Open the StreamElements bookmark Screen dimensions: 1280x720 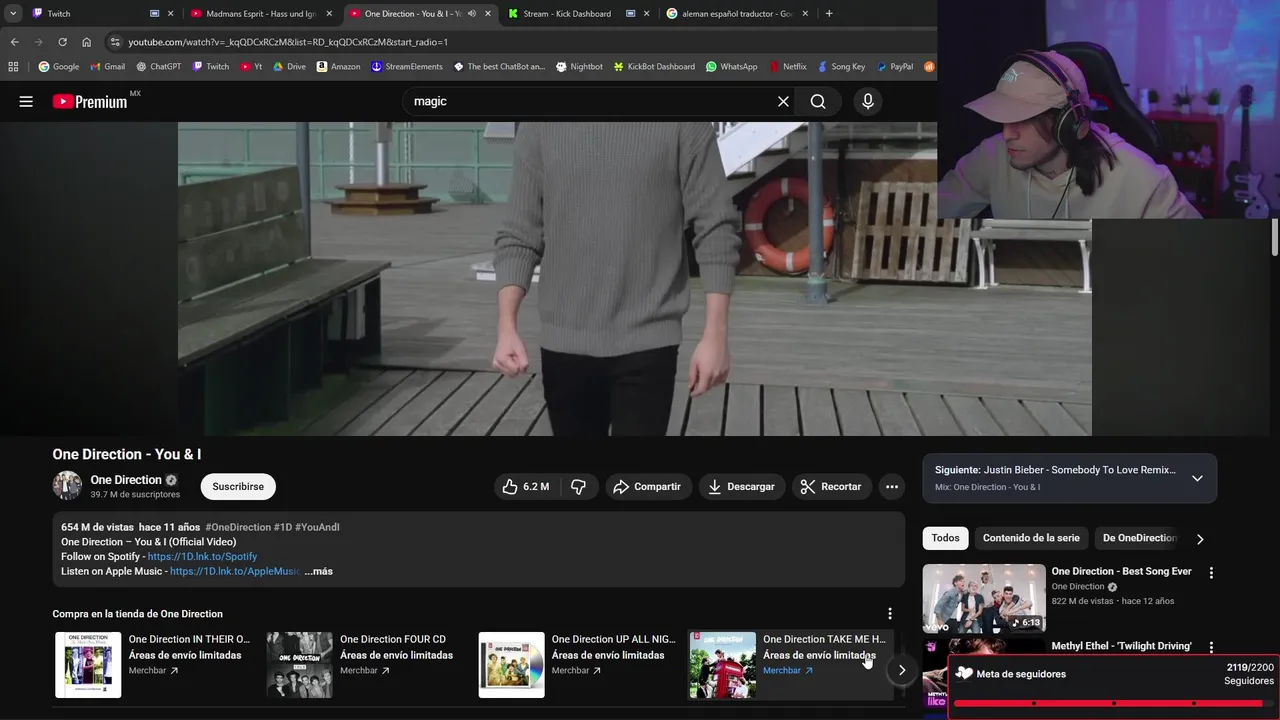(x=406, y=67)
